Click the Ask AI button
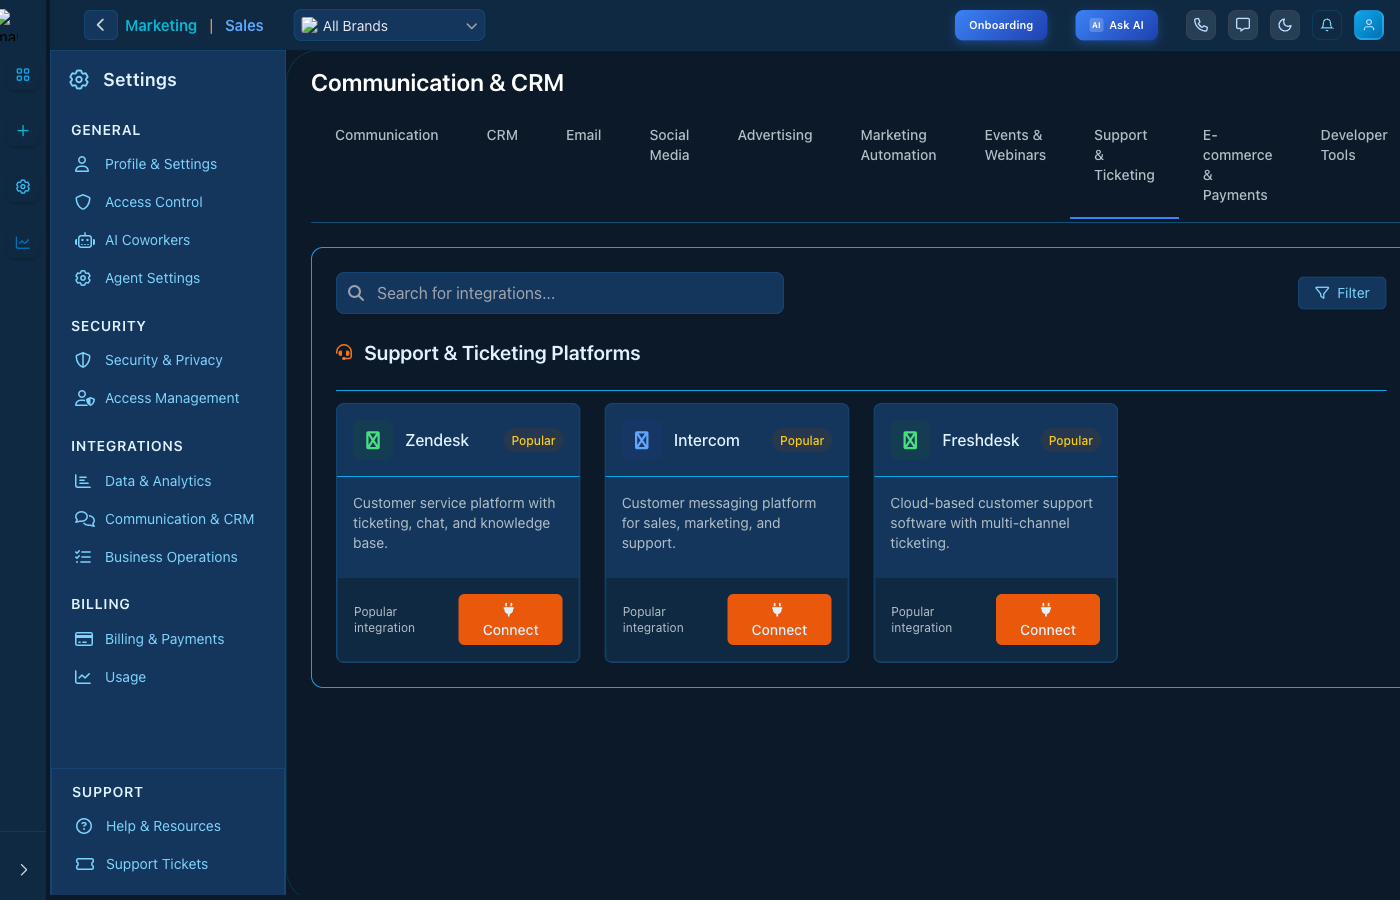The height and width of the screenshot is (900, 1400). pyautogui.click(x=1116, y=25)
